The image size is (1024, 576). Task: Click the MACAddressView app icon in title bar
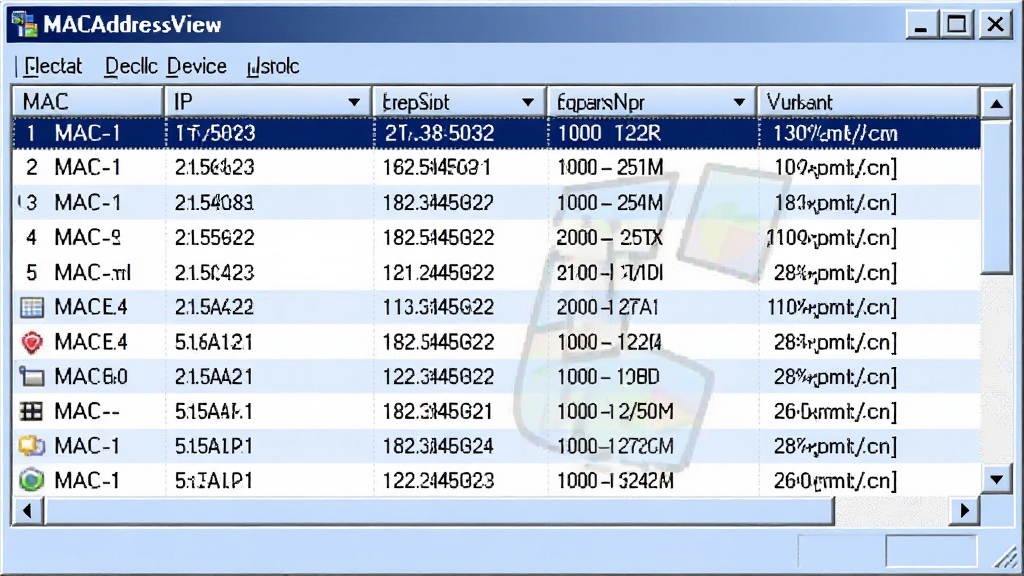[x=25, y=24]
